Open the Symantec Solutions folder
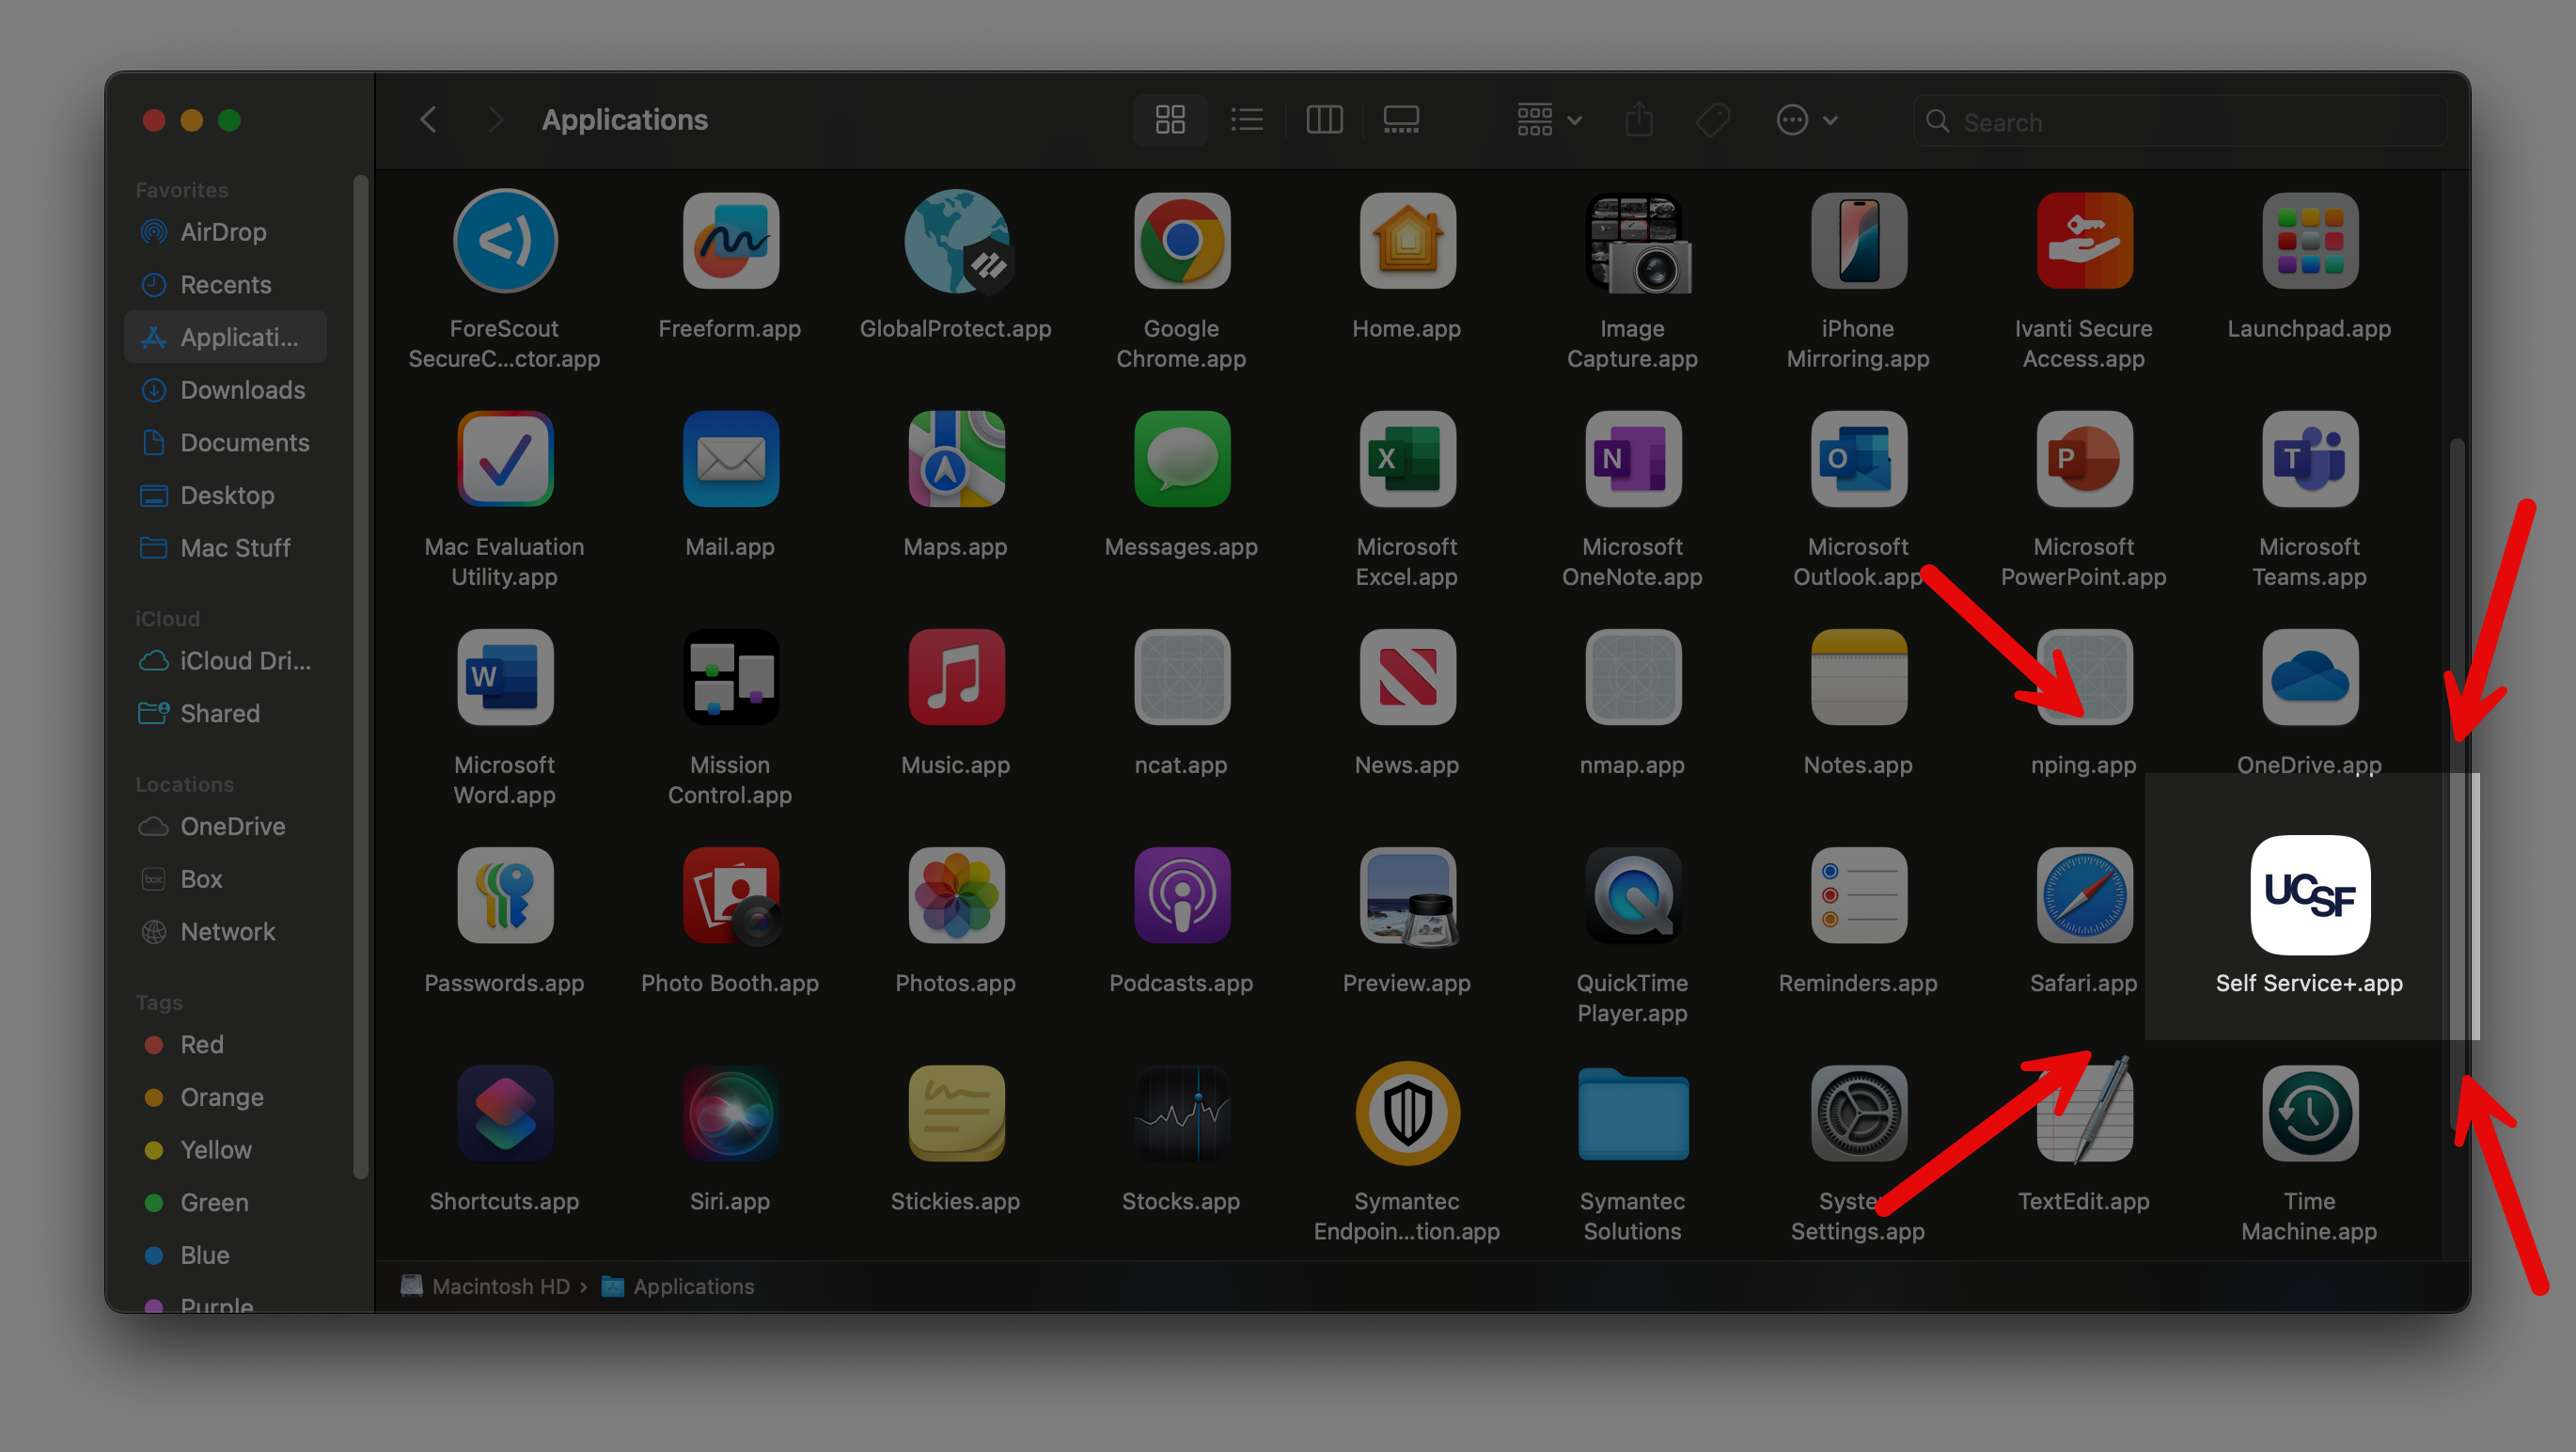This screenshot has width=2576, height=1452. click(1631, 1113)
